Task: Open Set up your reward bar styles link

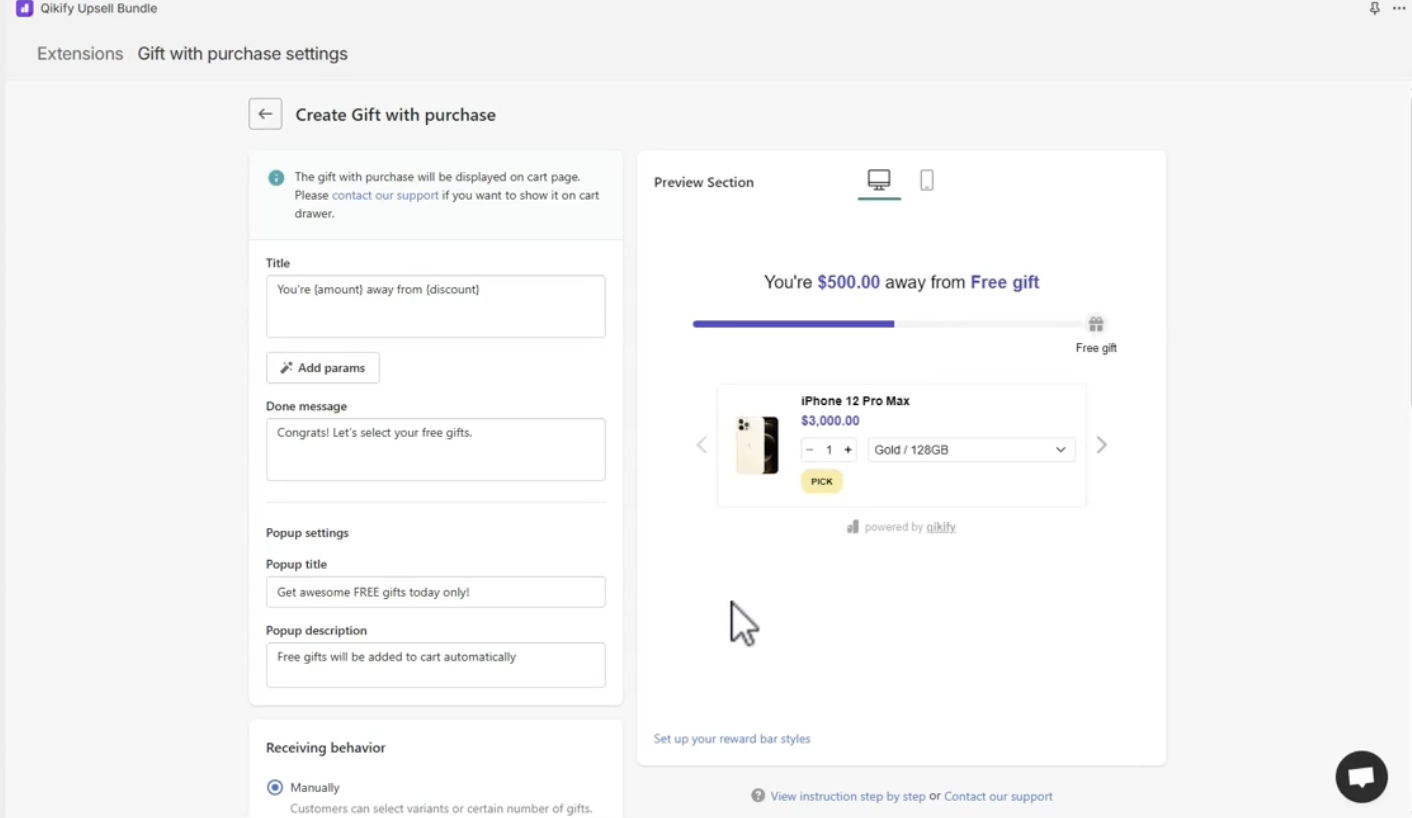Action: 732,739
